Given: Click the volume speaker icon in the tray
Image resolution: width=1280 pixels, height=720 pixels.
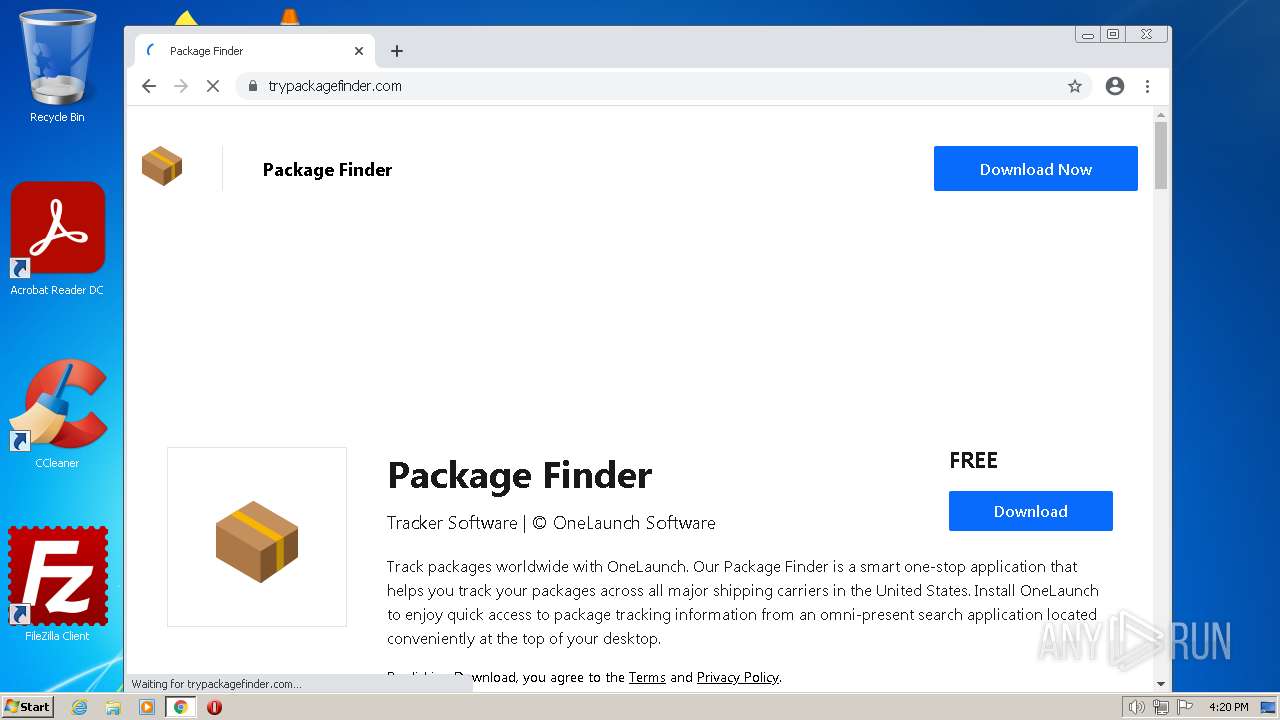Looking at the screenshot, I should click(1136, 707).
